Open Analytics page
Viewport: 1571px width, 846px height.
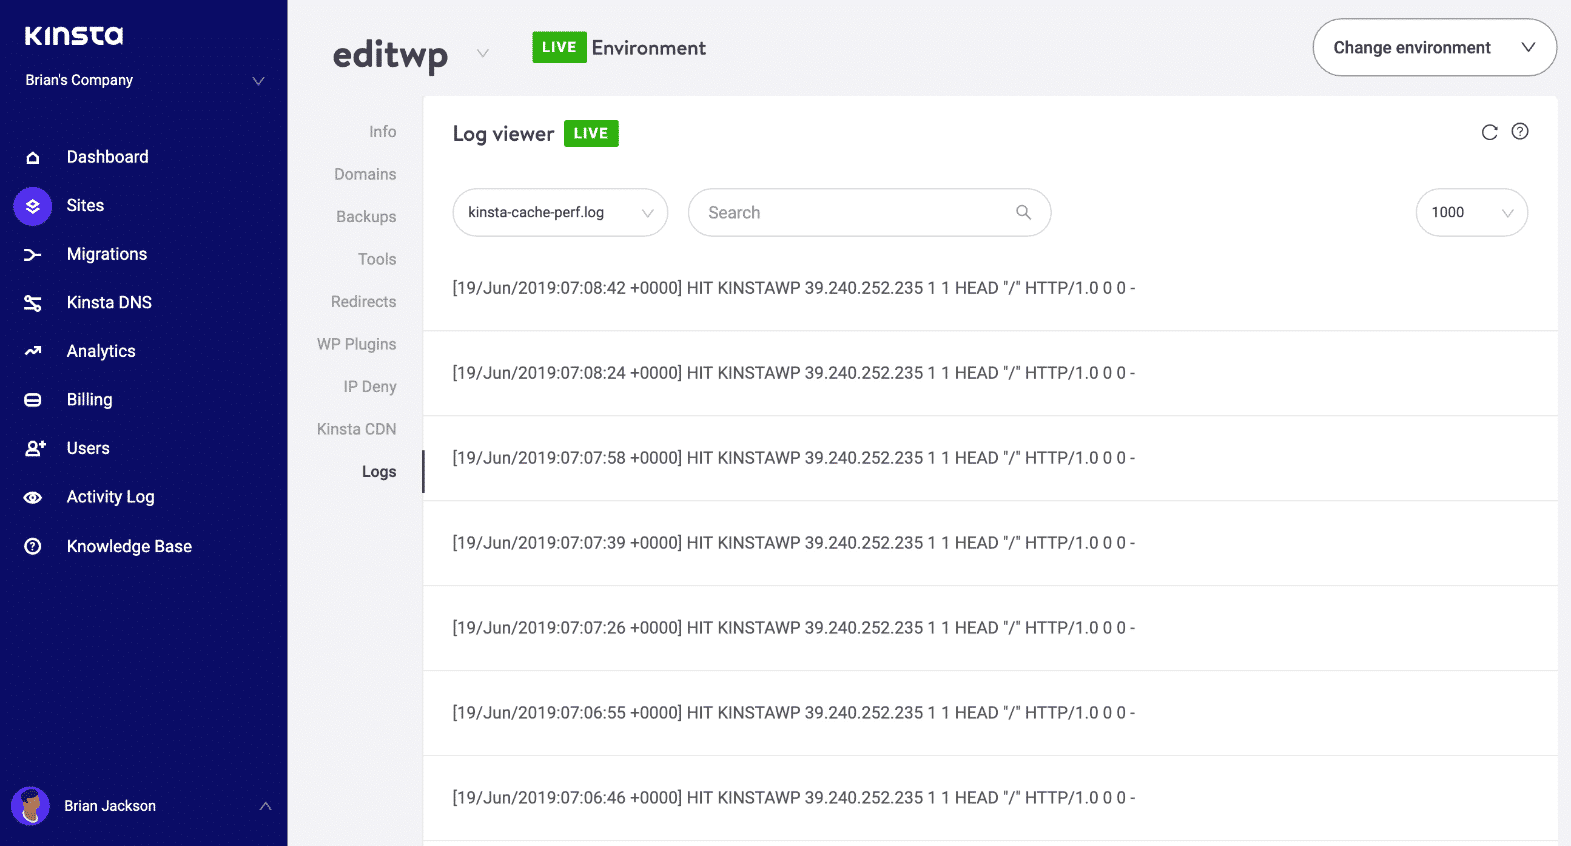click(x=101, y=351)
